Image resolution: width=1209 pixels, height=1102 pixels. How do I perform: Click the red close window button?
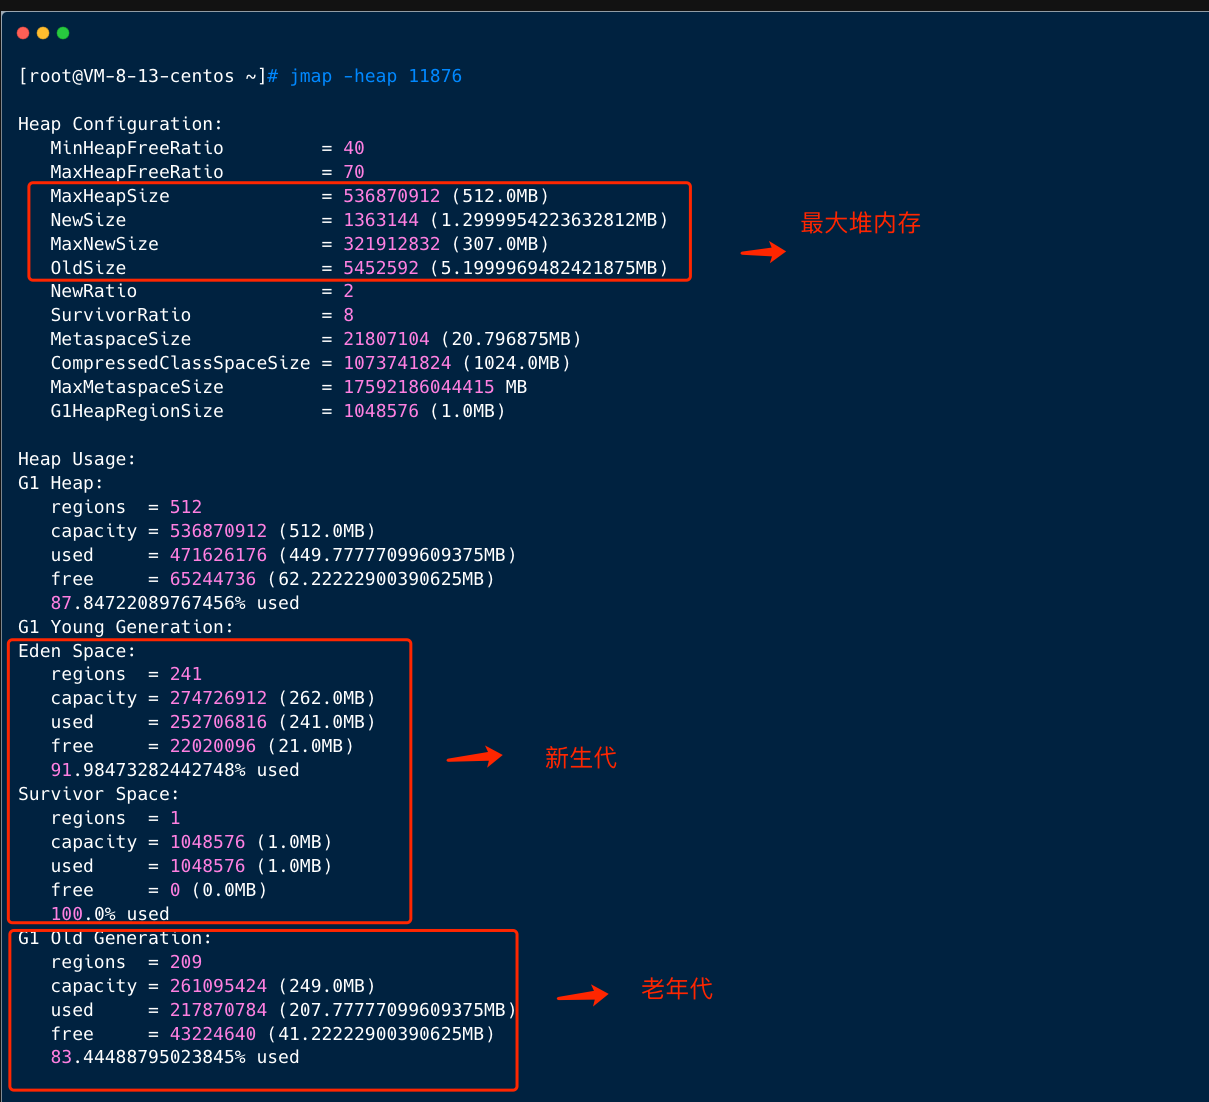point(23,33)
